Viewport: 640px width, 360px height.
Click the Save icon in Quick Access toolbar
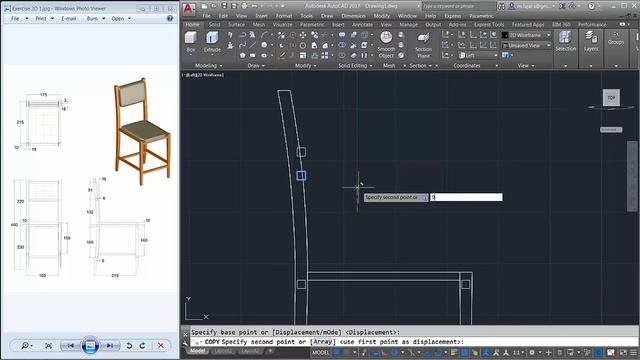(224, 6)
